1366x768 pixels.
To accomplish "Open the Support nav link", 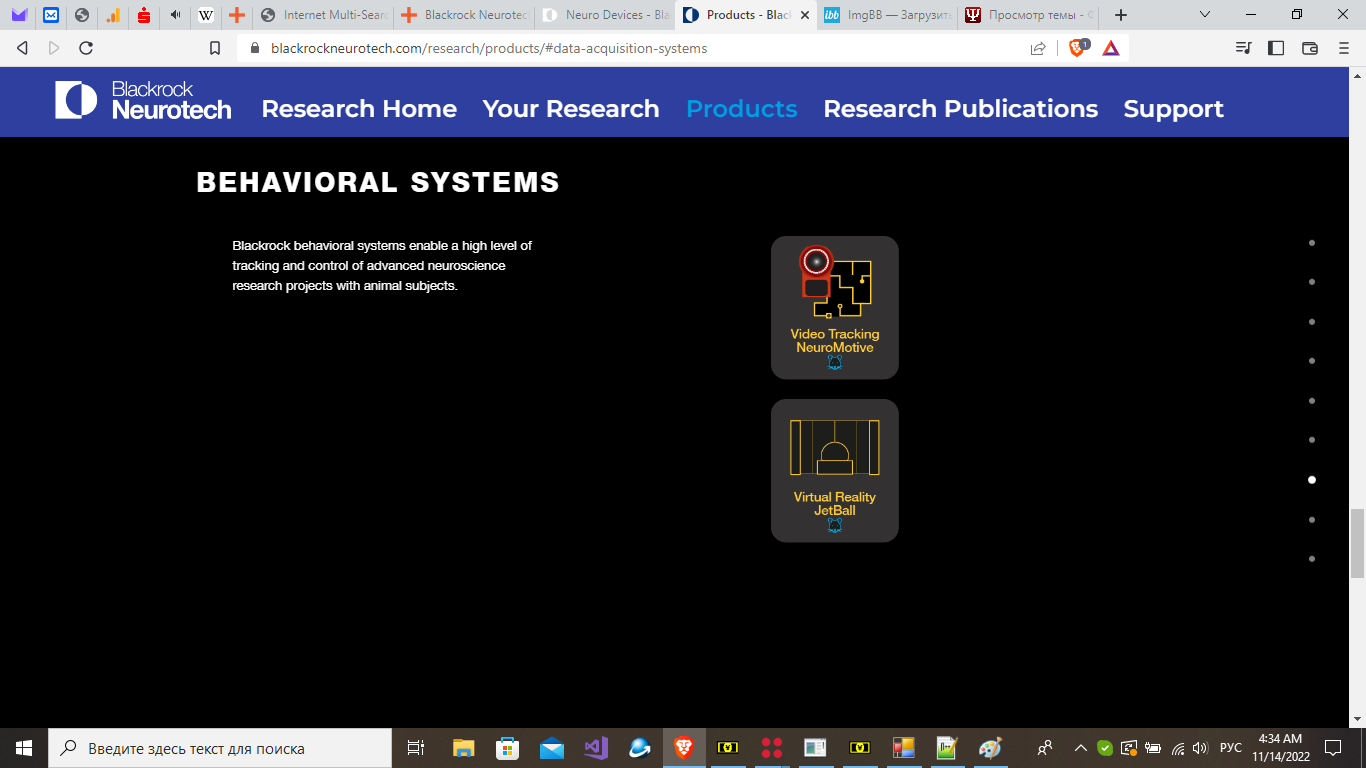I will tap(1174, 109).
